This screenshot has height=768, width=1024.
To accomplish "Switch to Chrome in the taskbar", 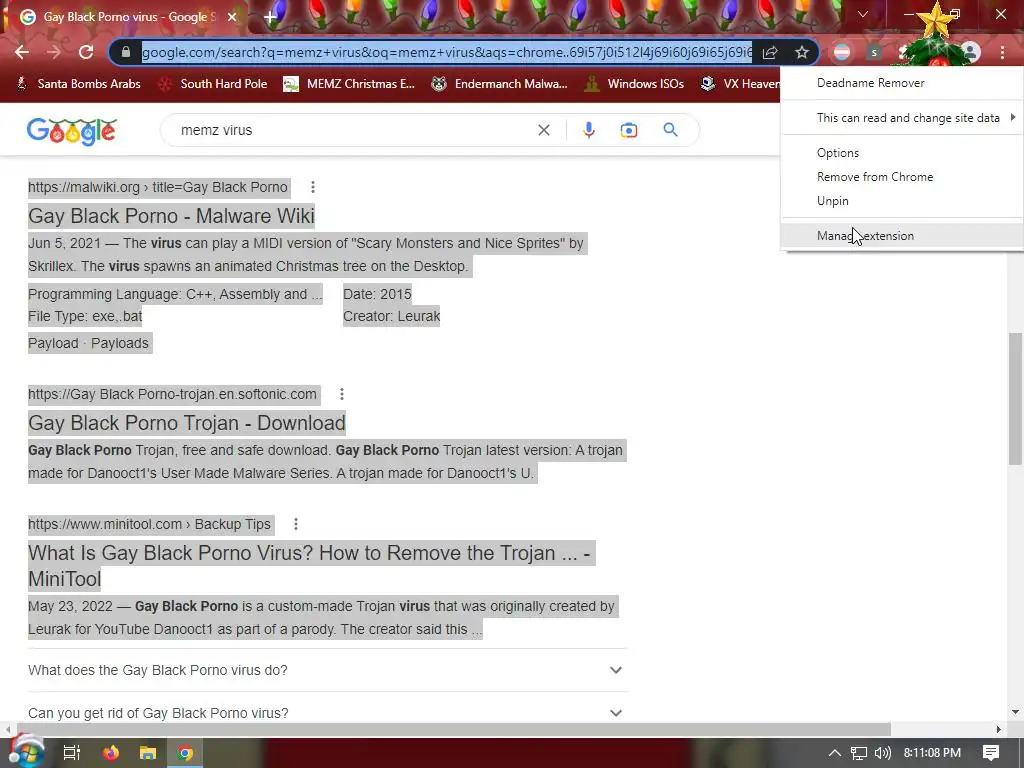I will [185, 753].
